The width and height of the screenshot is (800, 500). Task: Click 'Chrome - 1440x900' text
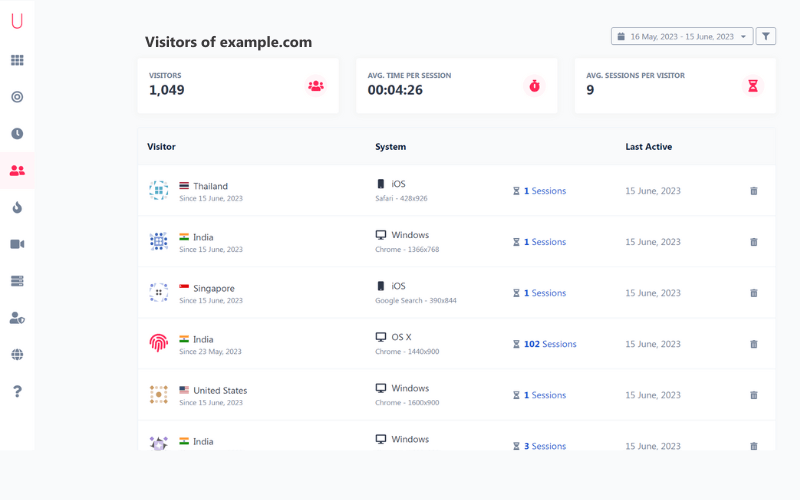pos(407,352)
